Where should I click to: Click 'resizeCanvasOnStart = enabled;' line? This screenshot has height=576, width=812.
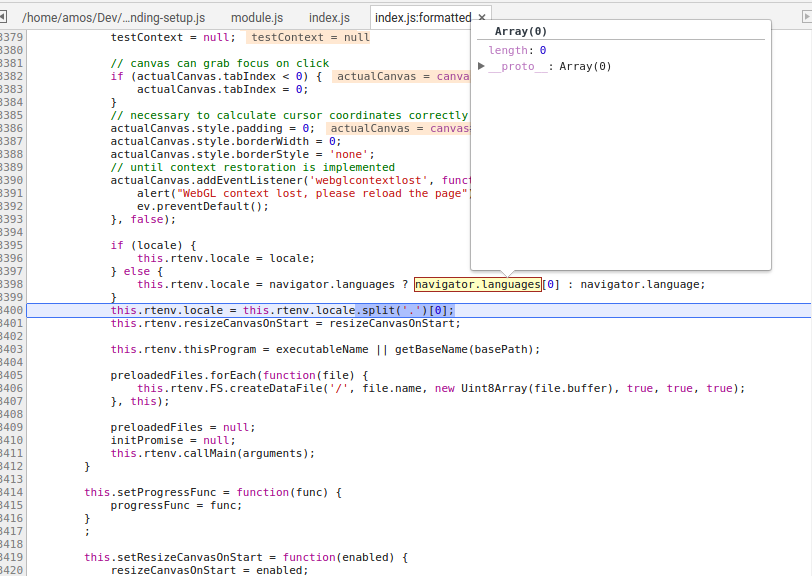click(x=209, y=570)
